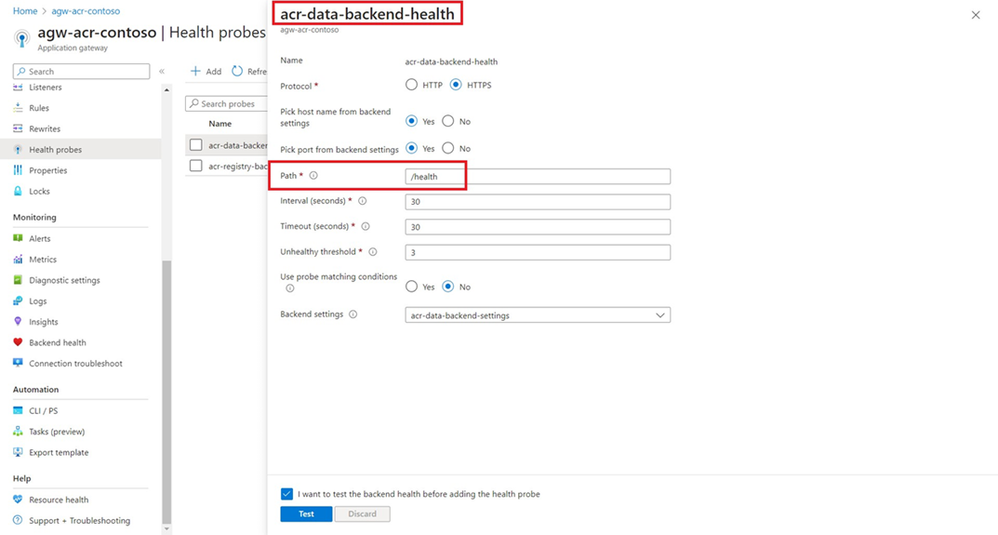Close the acr-data-backend-health panel

[976, 15]
